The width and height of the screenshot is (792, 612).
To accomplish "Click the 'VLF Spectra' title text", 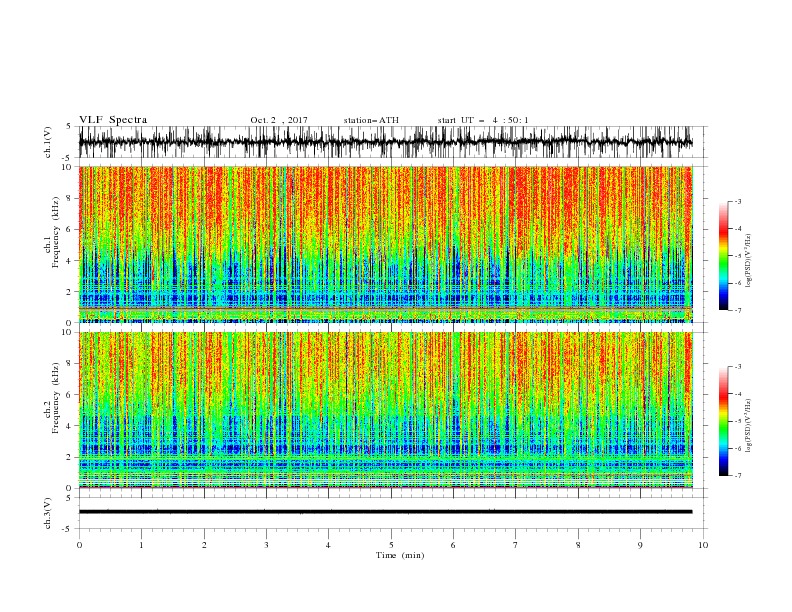I will click(113, 120).
